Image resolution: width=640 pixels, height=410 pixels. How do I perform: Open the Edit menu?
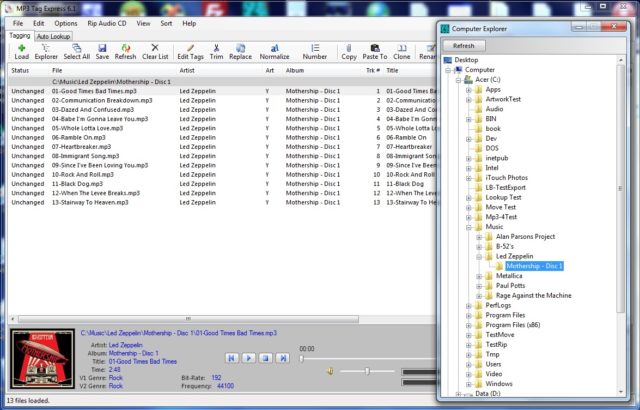click(x=39, y=23)
